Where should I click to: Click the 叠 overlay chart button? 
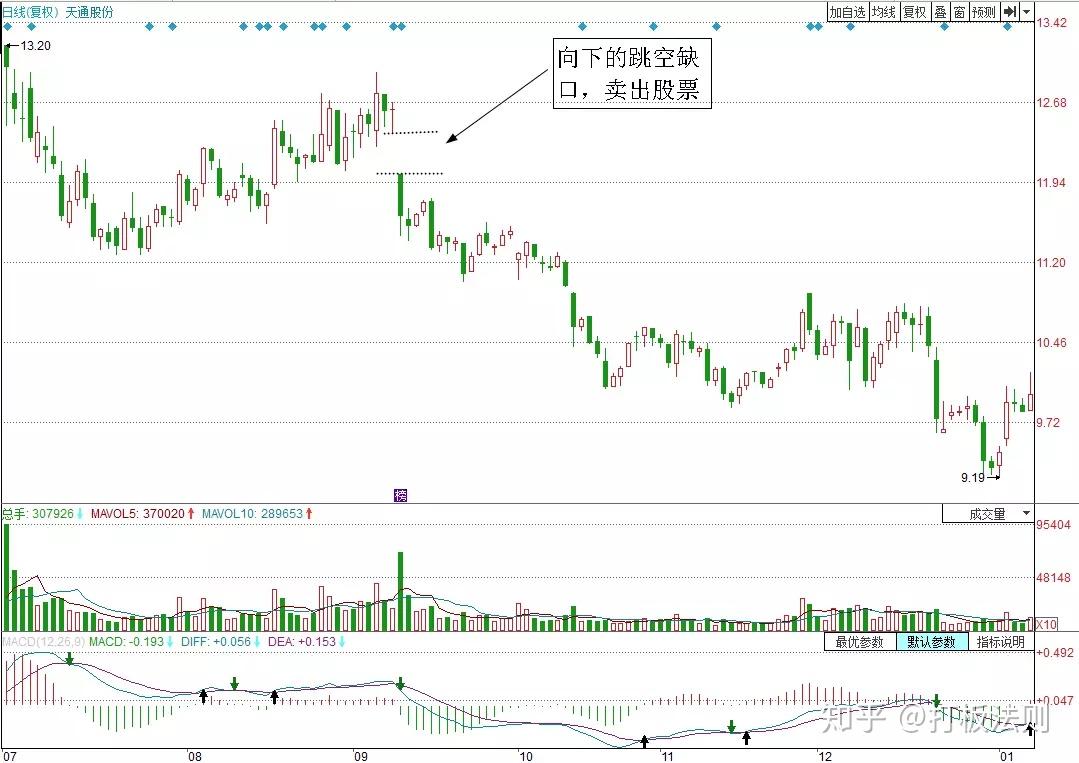pyautogui.click(x=940, y=12)
